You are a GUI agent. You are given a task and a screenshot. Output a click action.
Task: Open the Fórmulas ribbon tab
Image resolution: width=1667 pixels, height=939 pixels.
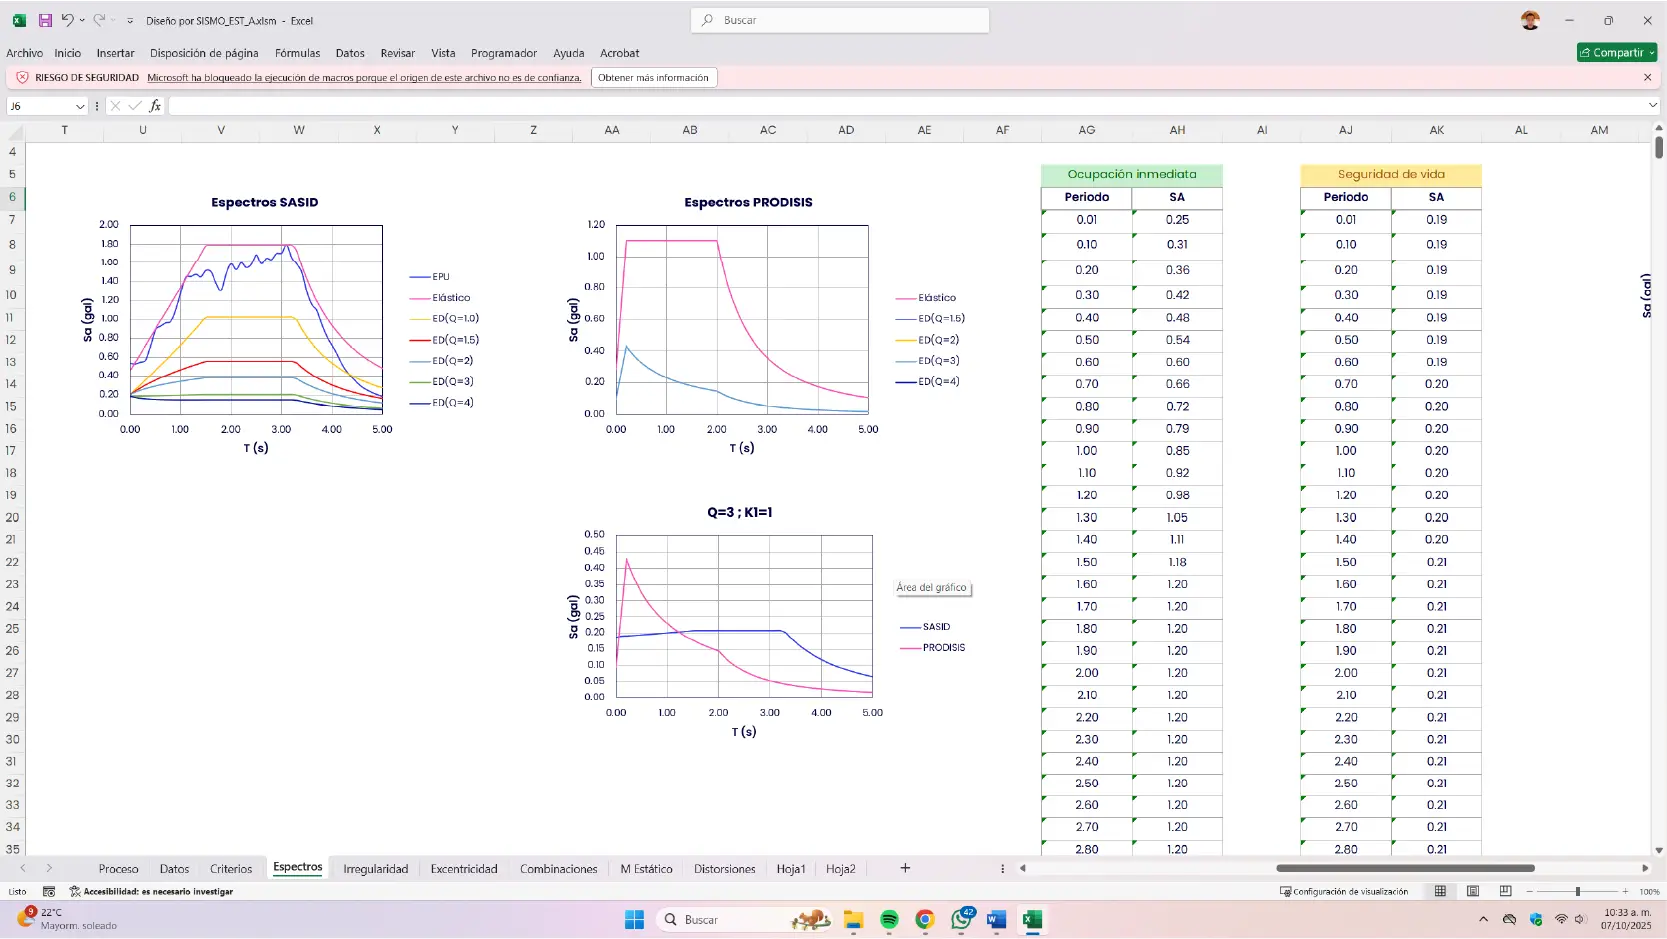[x=297, y=53]
